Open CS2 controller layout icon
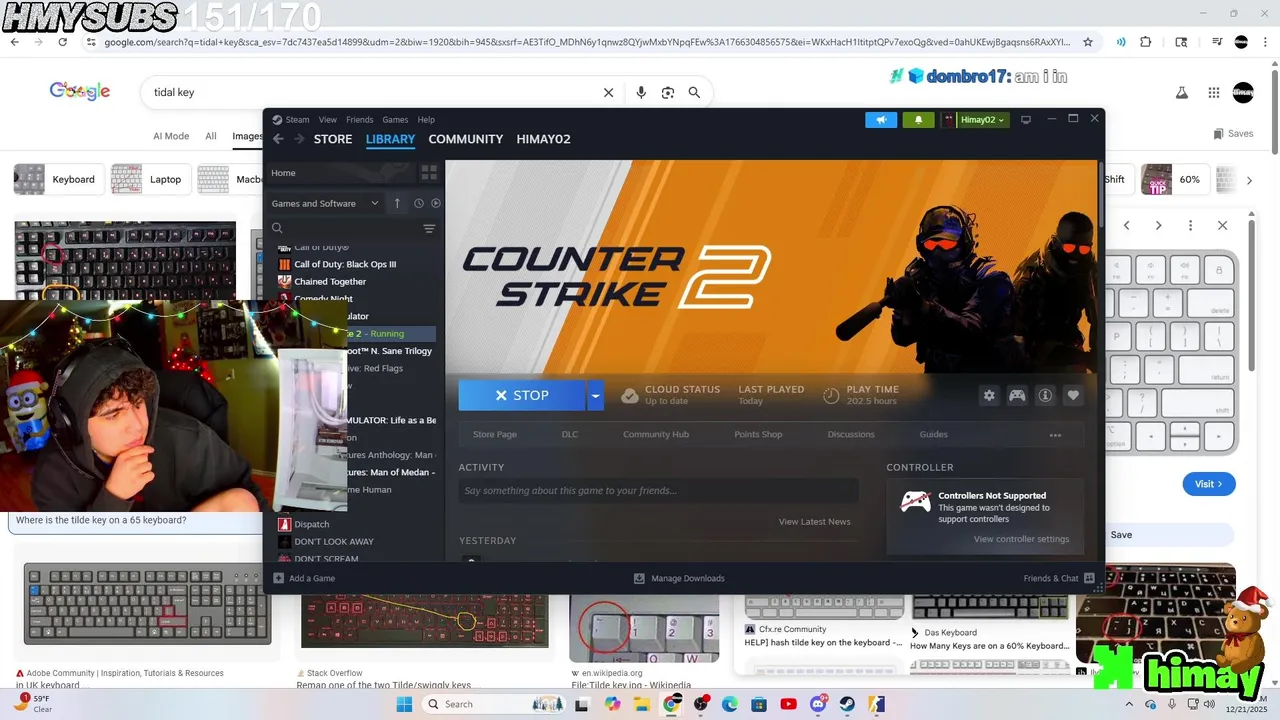 click(1017, 396)
